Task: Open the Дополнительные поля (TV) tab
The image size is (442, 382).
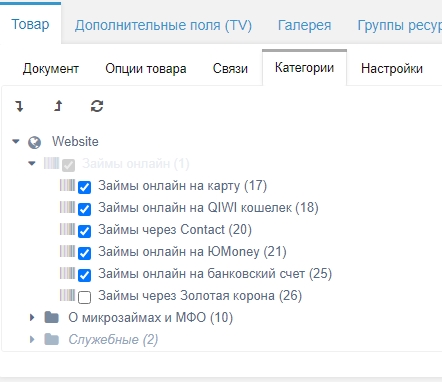Action: (163, 25)
